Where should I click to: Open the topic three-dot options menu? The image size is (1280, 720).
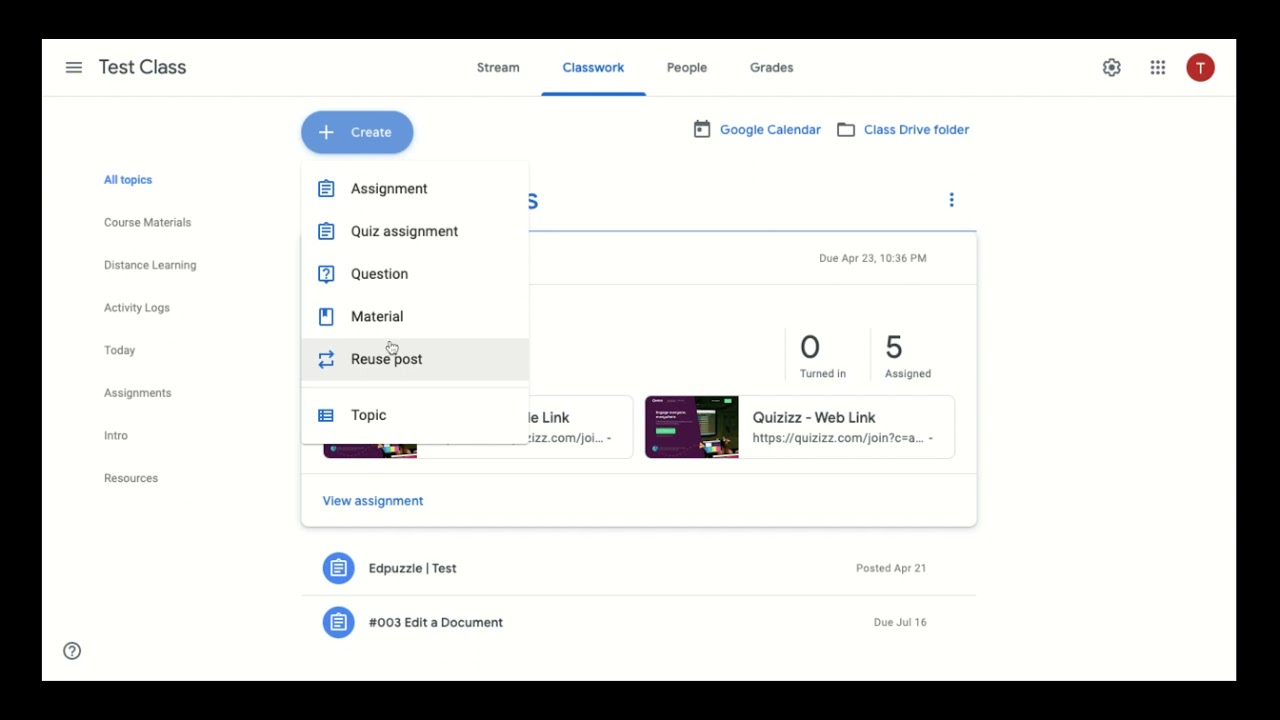[x=951, y=200]
